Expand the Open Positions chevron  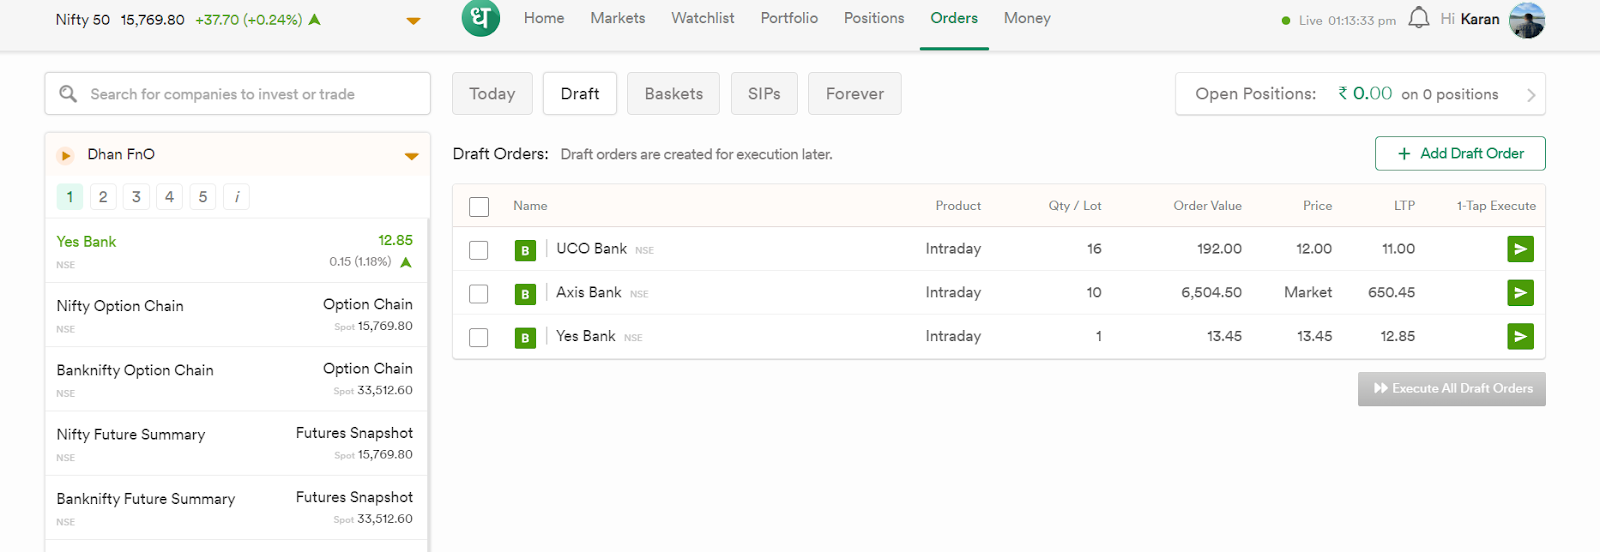coord(1530,95)
